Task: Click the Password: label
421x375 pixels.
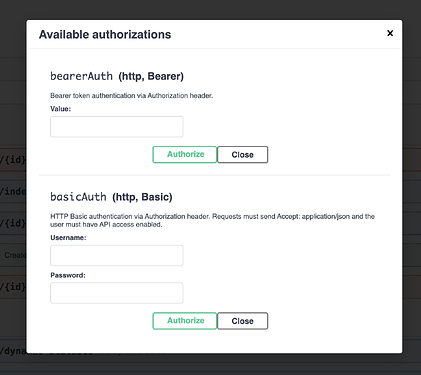Action: point(68,275)
